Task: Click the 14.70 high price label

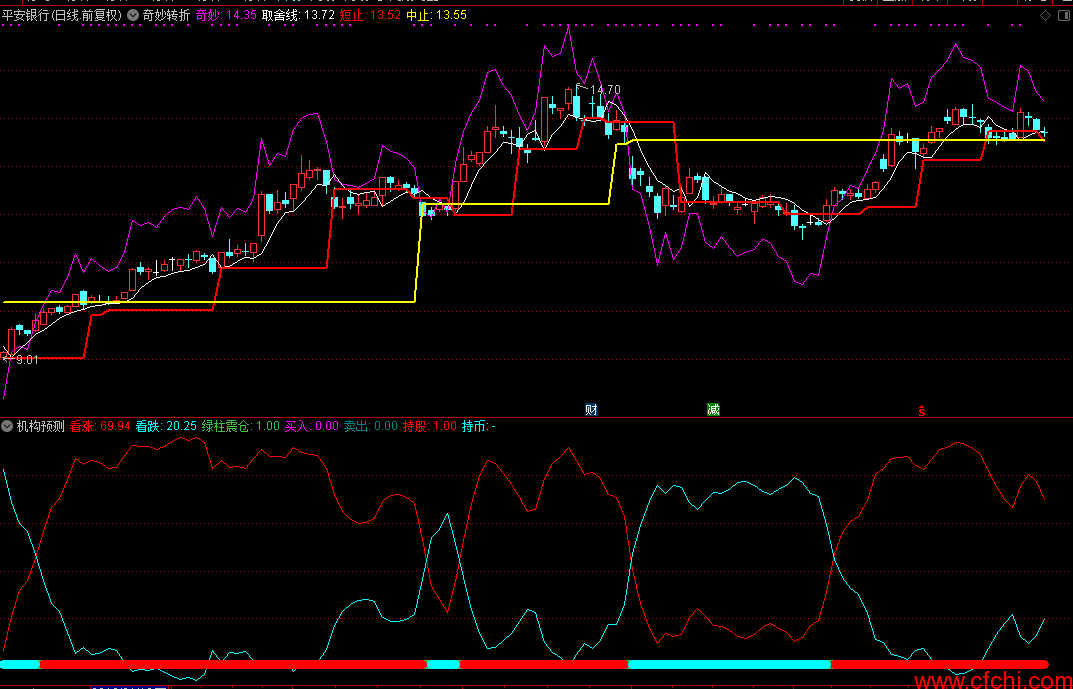Action: pos(605,90)
